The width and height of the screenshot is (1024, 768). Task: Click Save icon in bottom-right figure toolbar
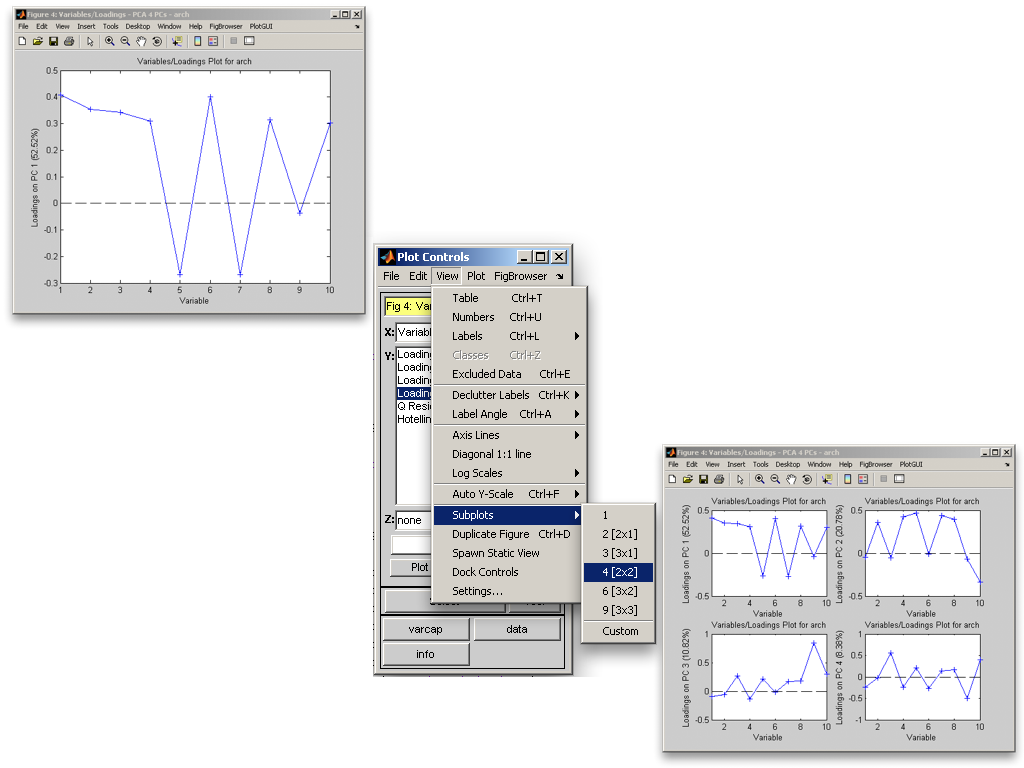pos(703,479)
